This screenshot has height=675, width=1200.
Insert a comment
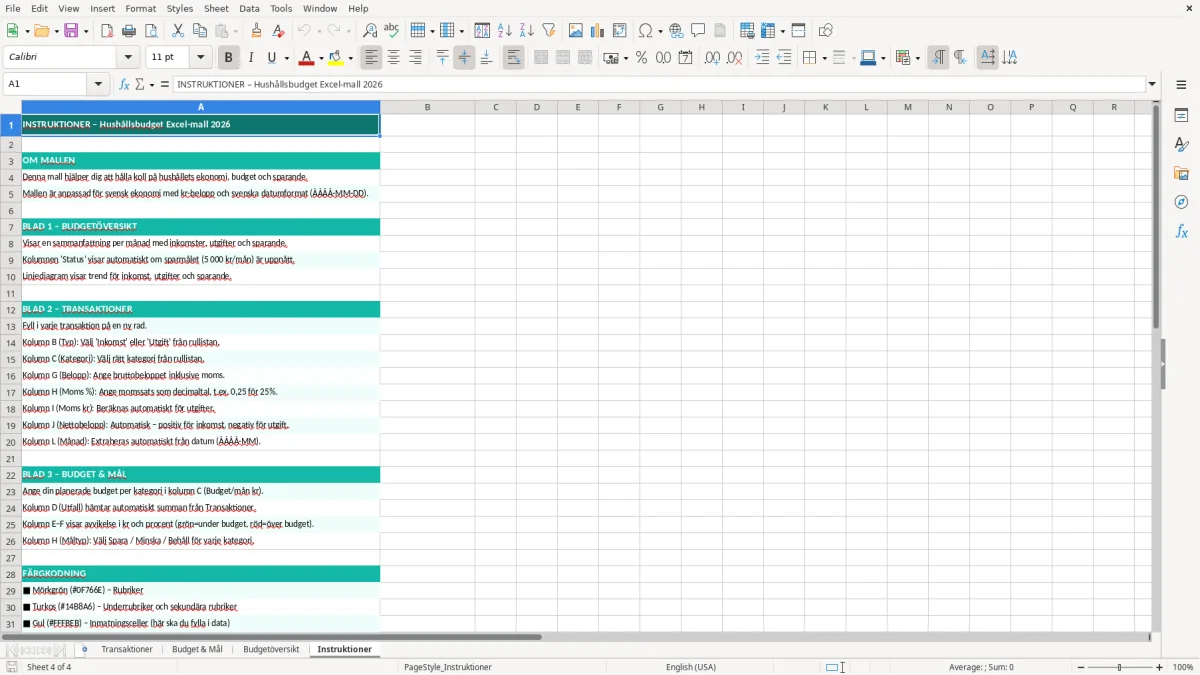pos(698,31)
